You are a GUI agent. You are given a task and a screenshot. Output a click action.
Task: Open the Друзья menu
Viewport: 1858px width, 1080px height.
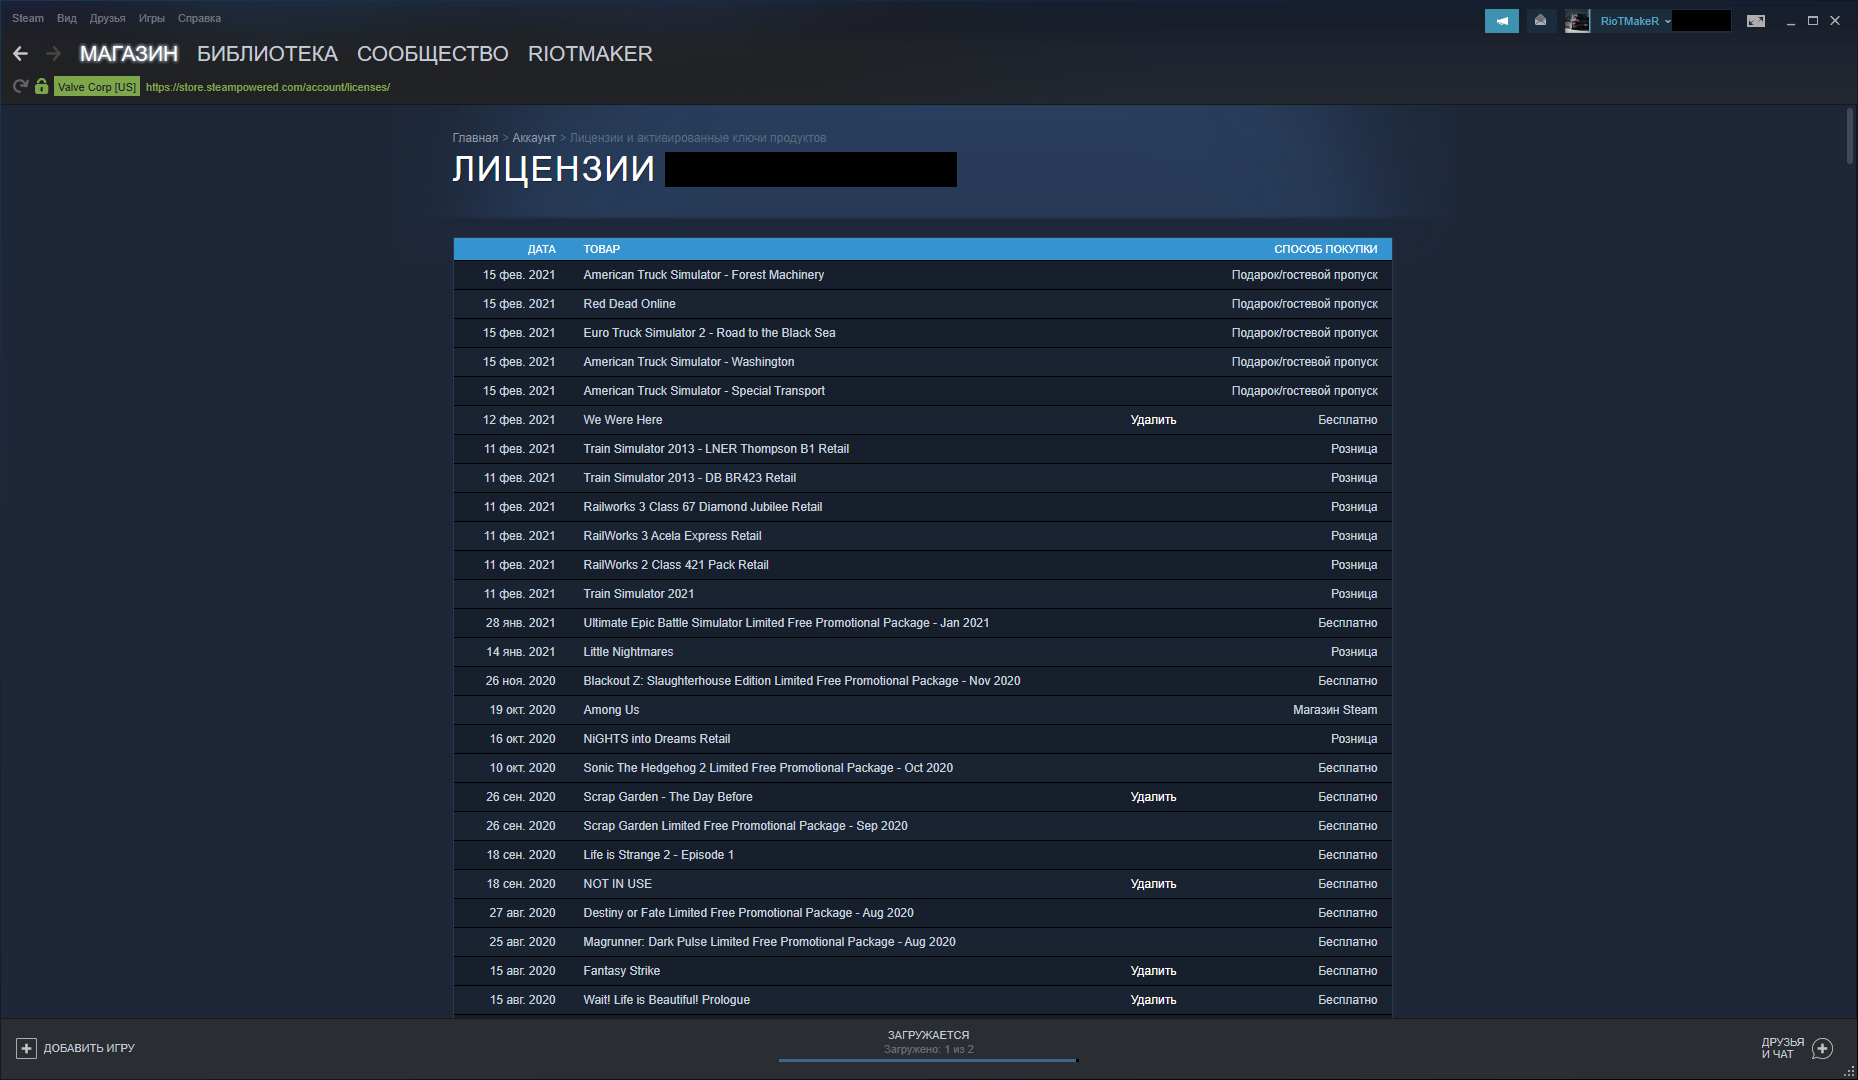[x=108, y=18]
